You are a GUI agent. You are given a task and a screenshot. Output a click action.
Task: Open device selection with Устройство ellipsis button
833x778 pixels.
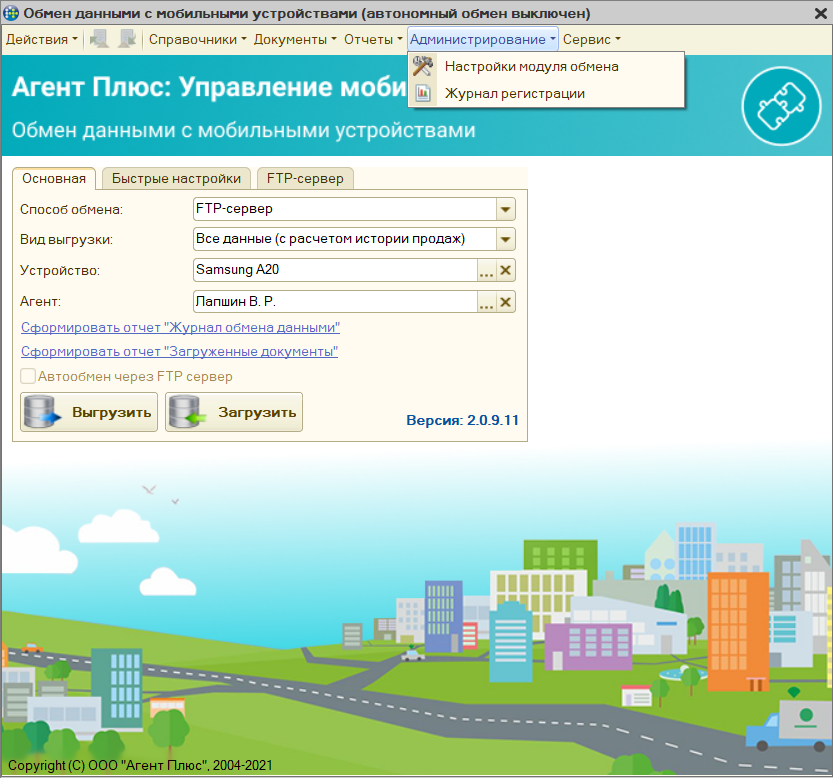tap(487, 270)
